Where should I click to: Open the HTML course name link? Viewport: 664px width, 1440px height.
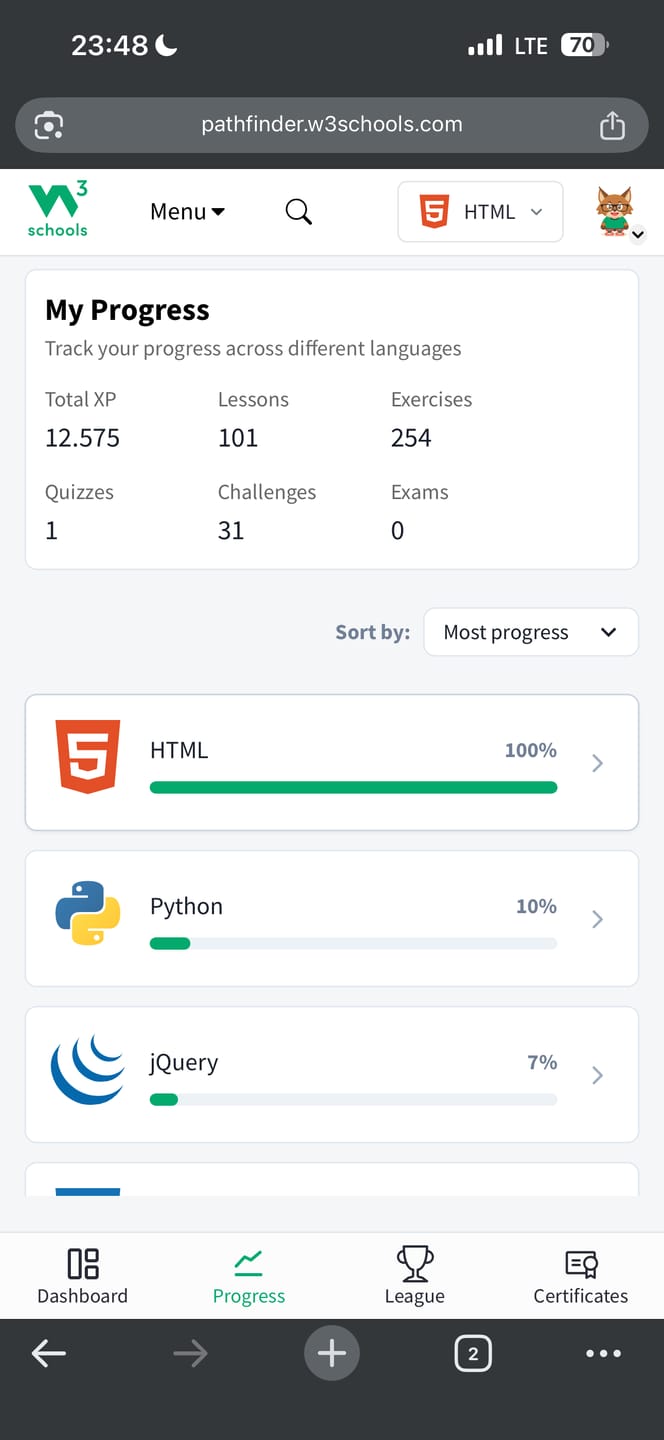coord(179,750)
